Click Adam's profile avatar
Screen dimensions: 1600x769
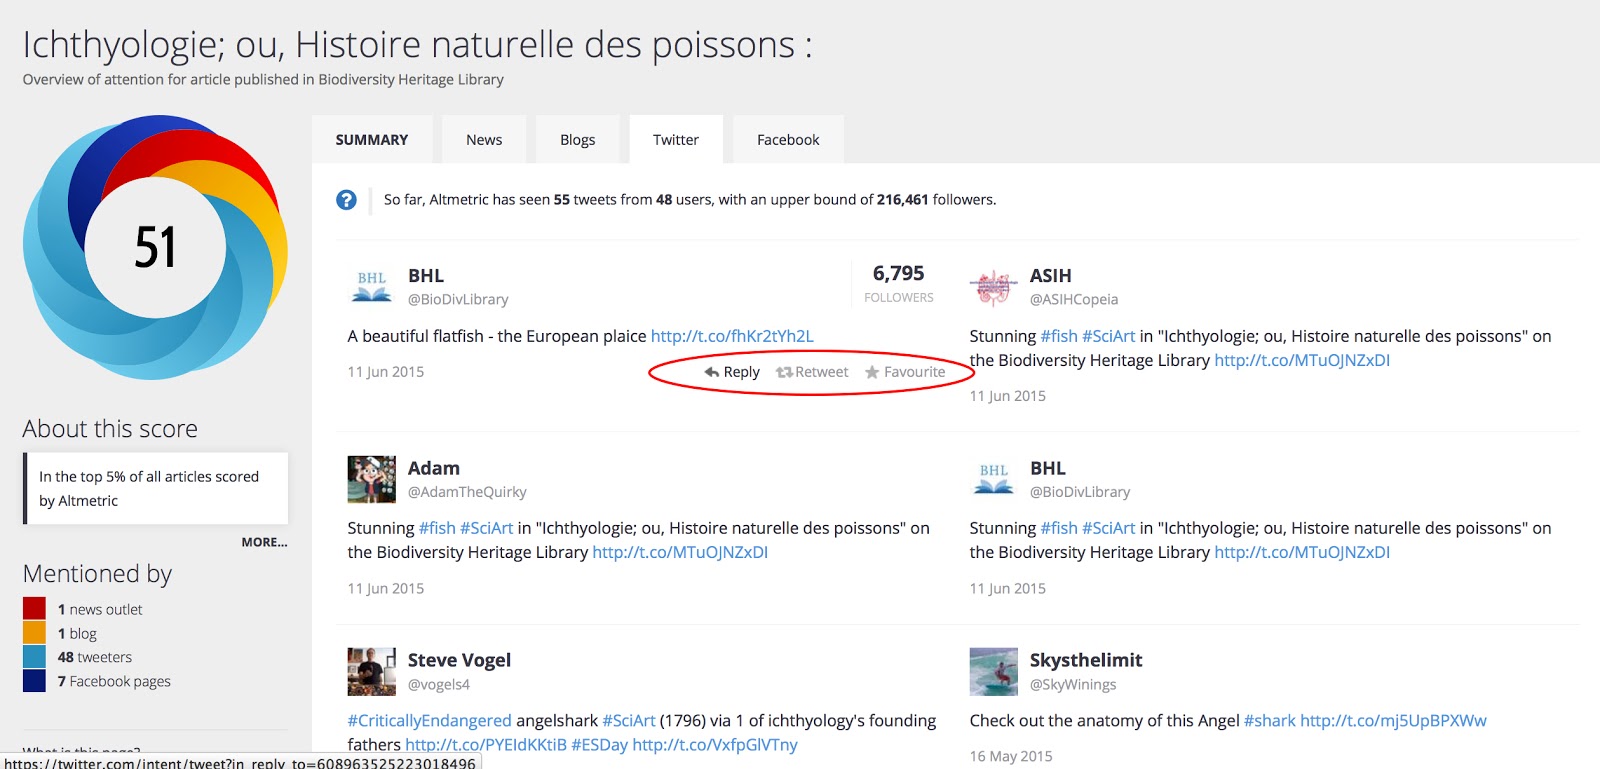pos(372,479)
